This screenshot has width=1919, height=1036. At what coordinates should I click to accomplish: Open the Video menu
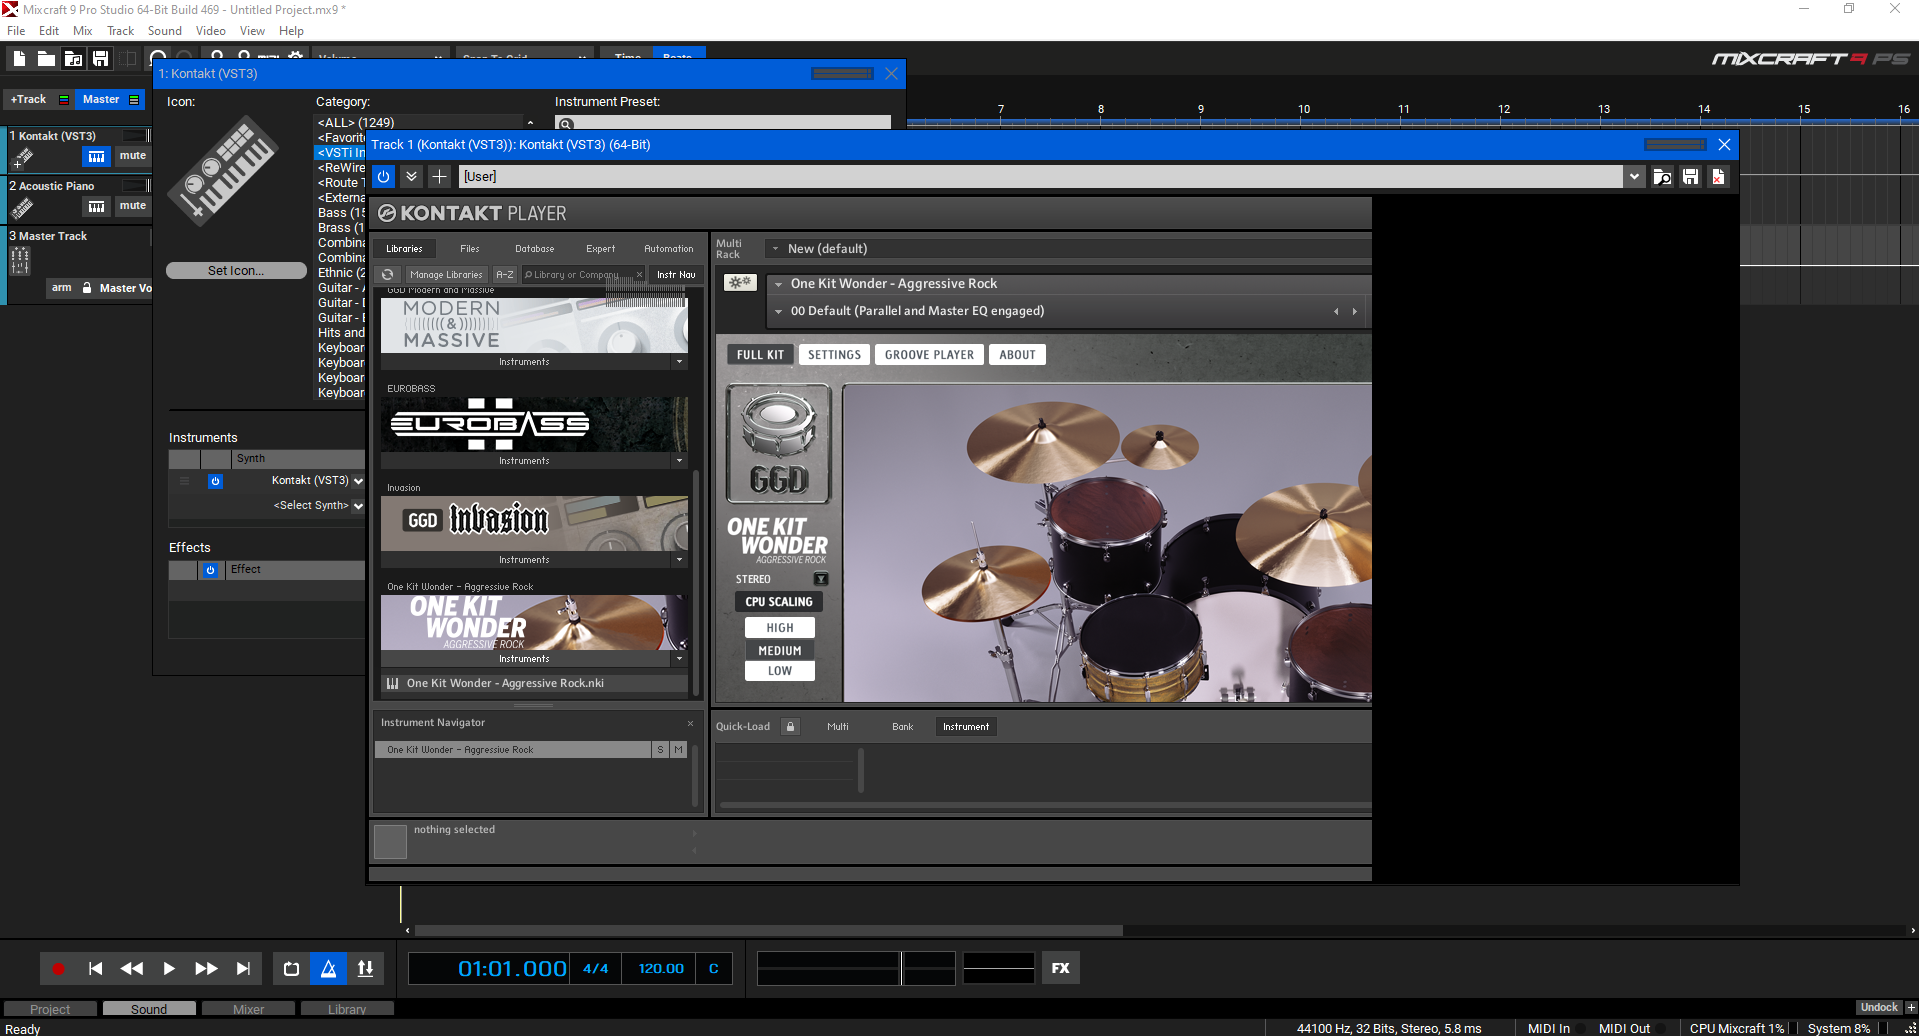[x=211, y=31]
